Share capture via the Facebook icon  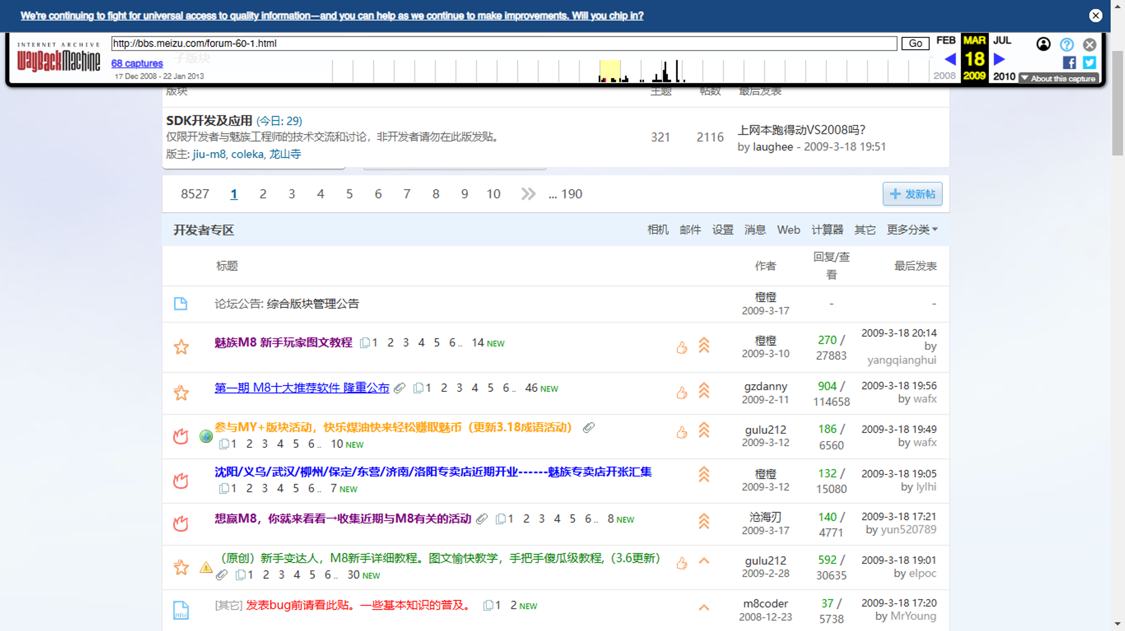[1069, 62]
